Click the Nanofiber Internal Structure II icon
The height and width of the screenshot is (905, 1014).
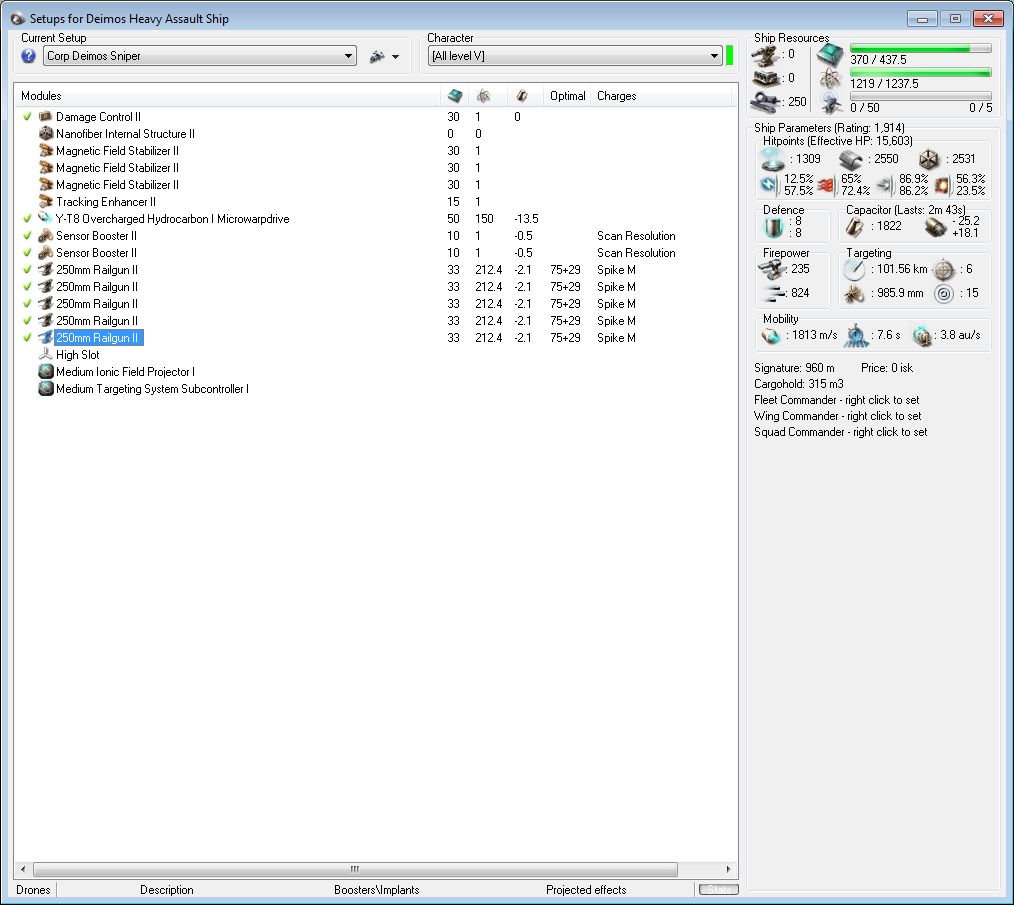45,133
